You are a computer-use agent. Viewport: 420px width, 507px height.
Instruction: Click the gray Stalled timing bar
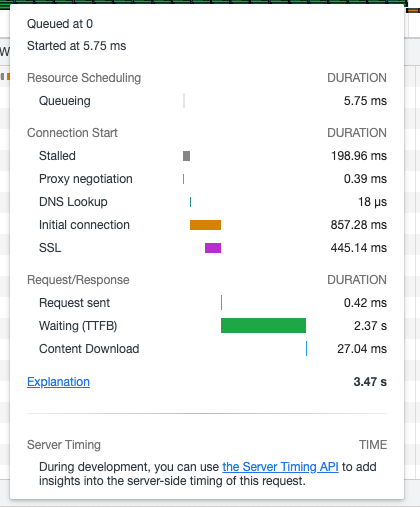click(187, 156)
